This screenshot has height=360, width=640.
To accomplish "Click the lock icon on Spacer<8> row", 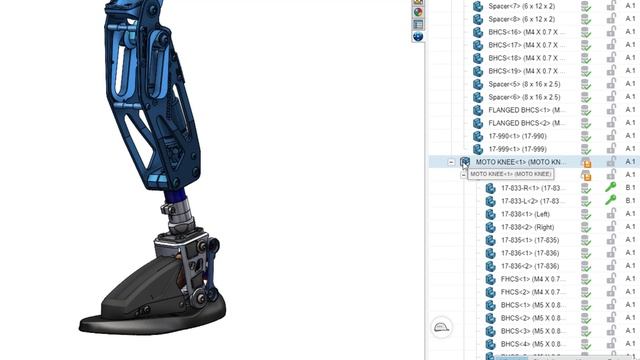I will point(611,18).
